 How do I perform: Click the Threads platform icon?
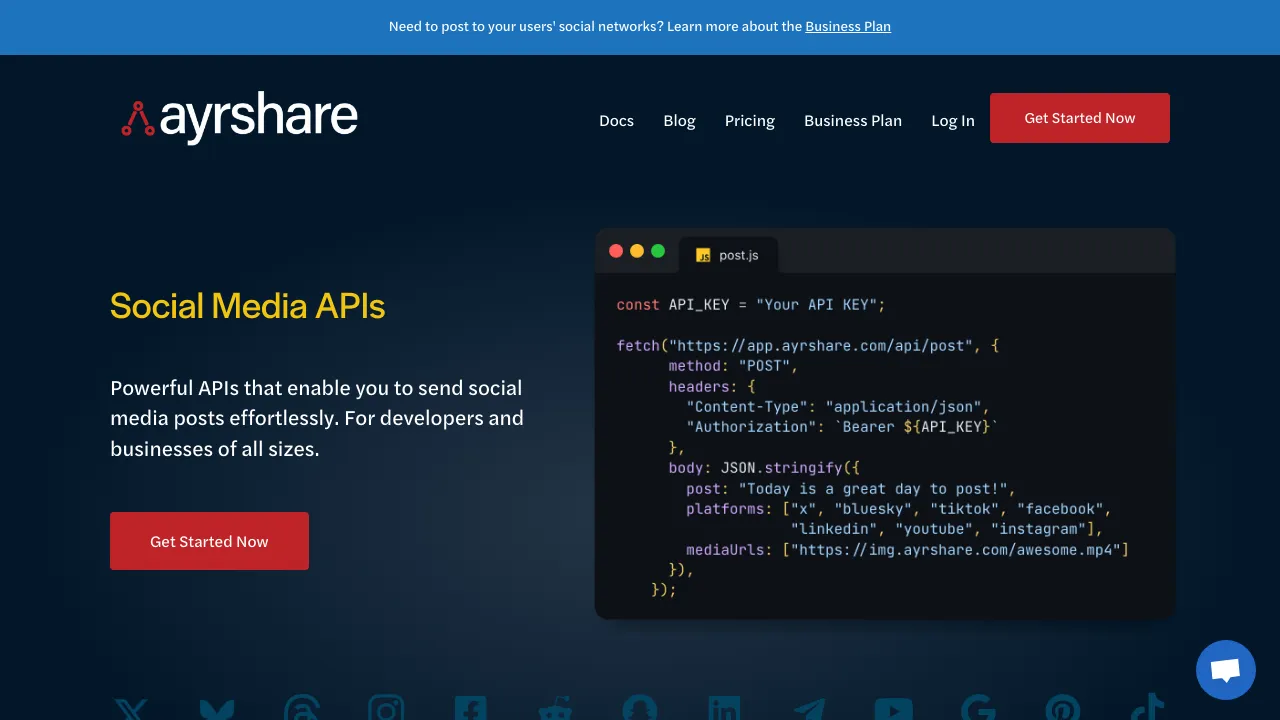301,708
